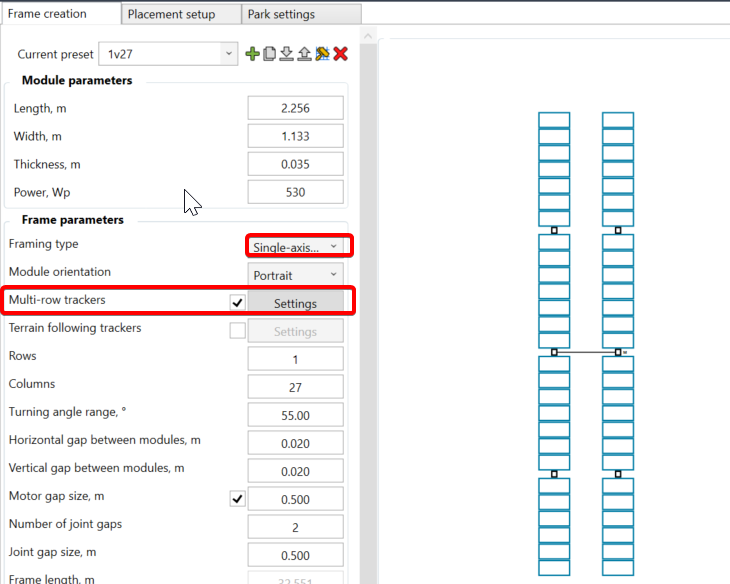Select the Columns value field
Screen dimensions: 730x584
coord(295,386)
